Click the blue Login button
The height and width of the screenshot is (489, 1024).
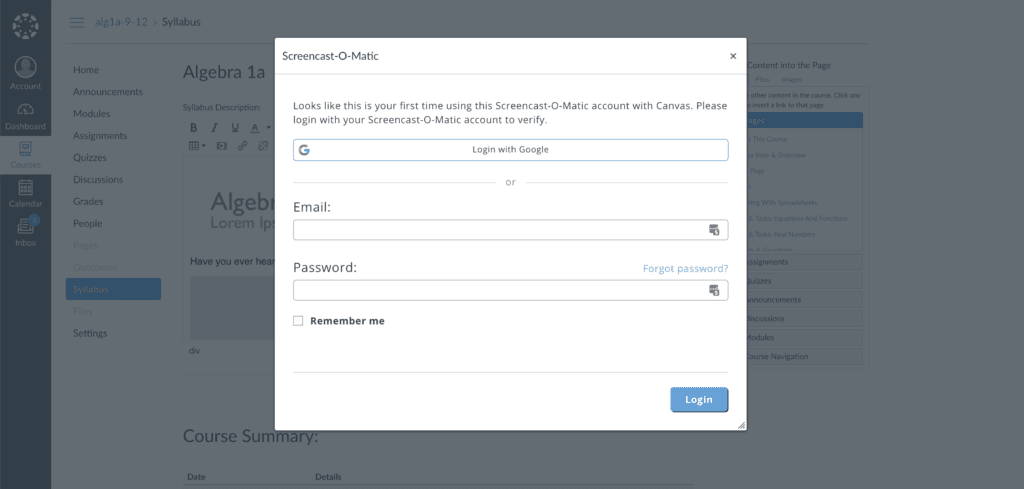699,400
